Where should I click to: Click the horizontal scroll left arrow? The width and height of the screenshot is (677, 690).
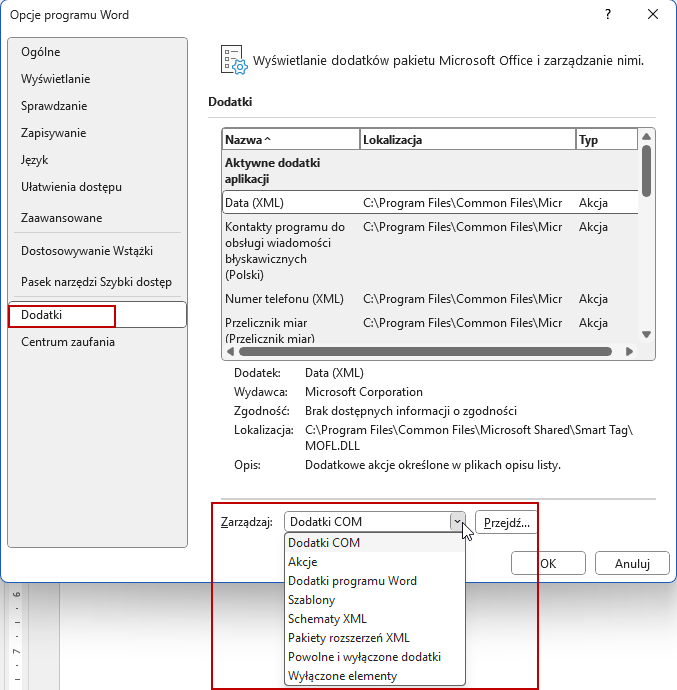pyautogui.click(x=230, y=351)
